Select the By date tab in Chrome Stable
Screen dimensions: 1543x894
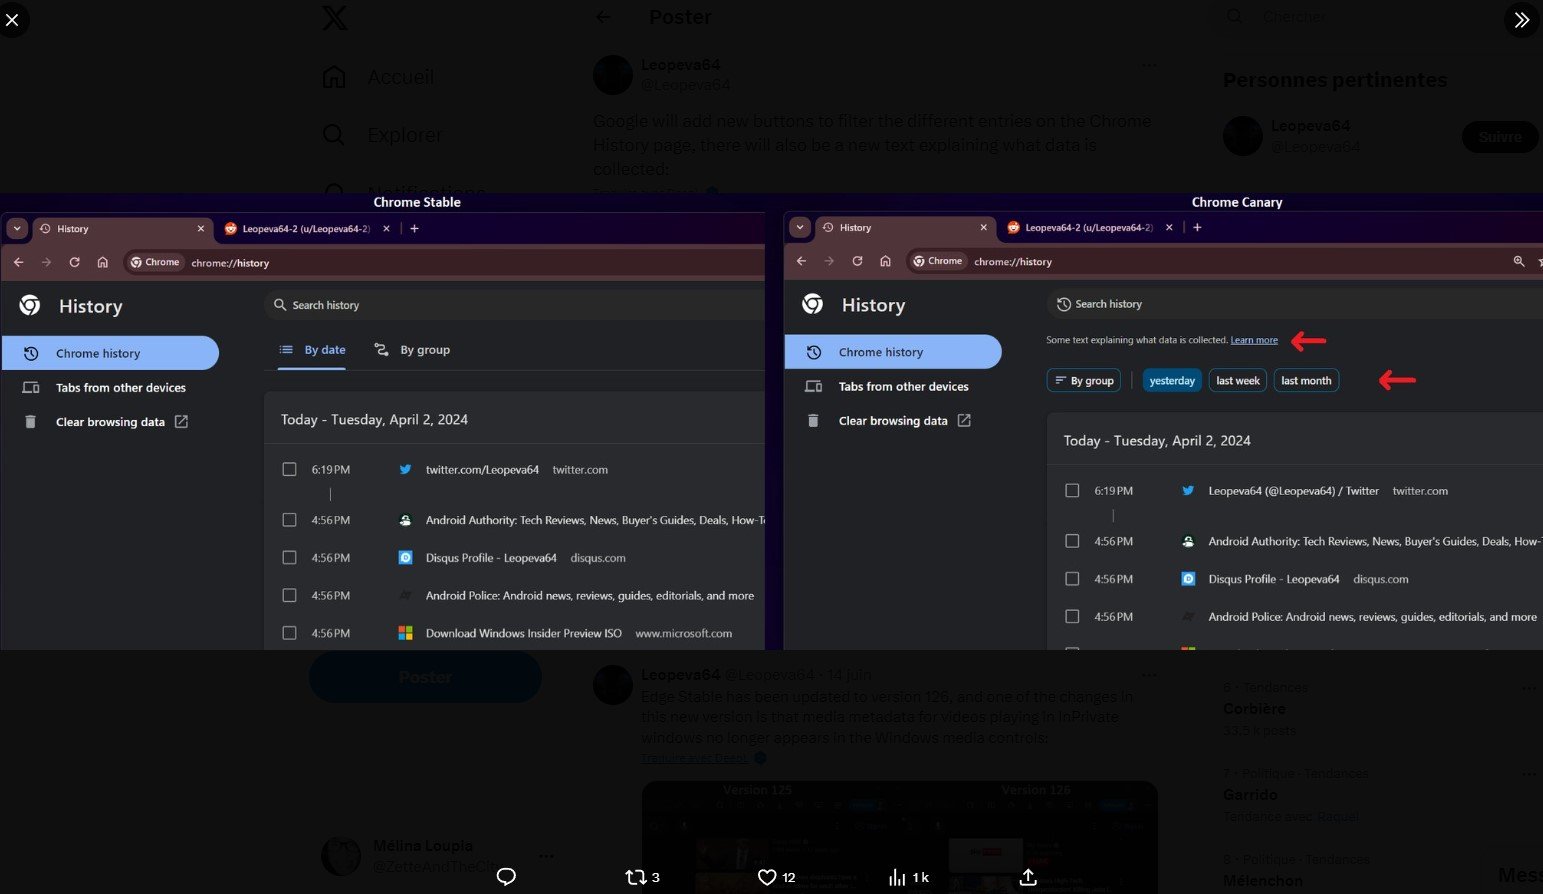(x=312, y=350)
